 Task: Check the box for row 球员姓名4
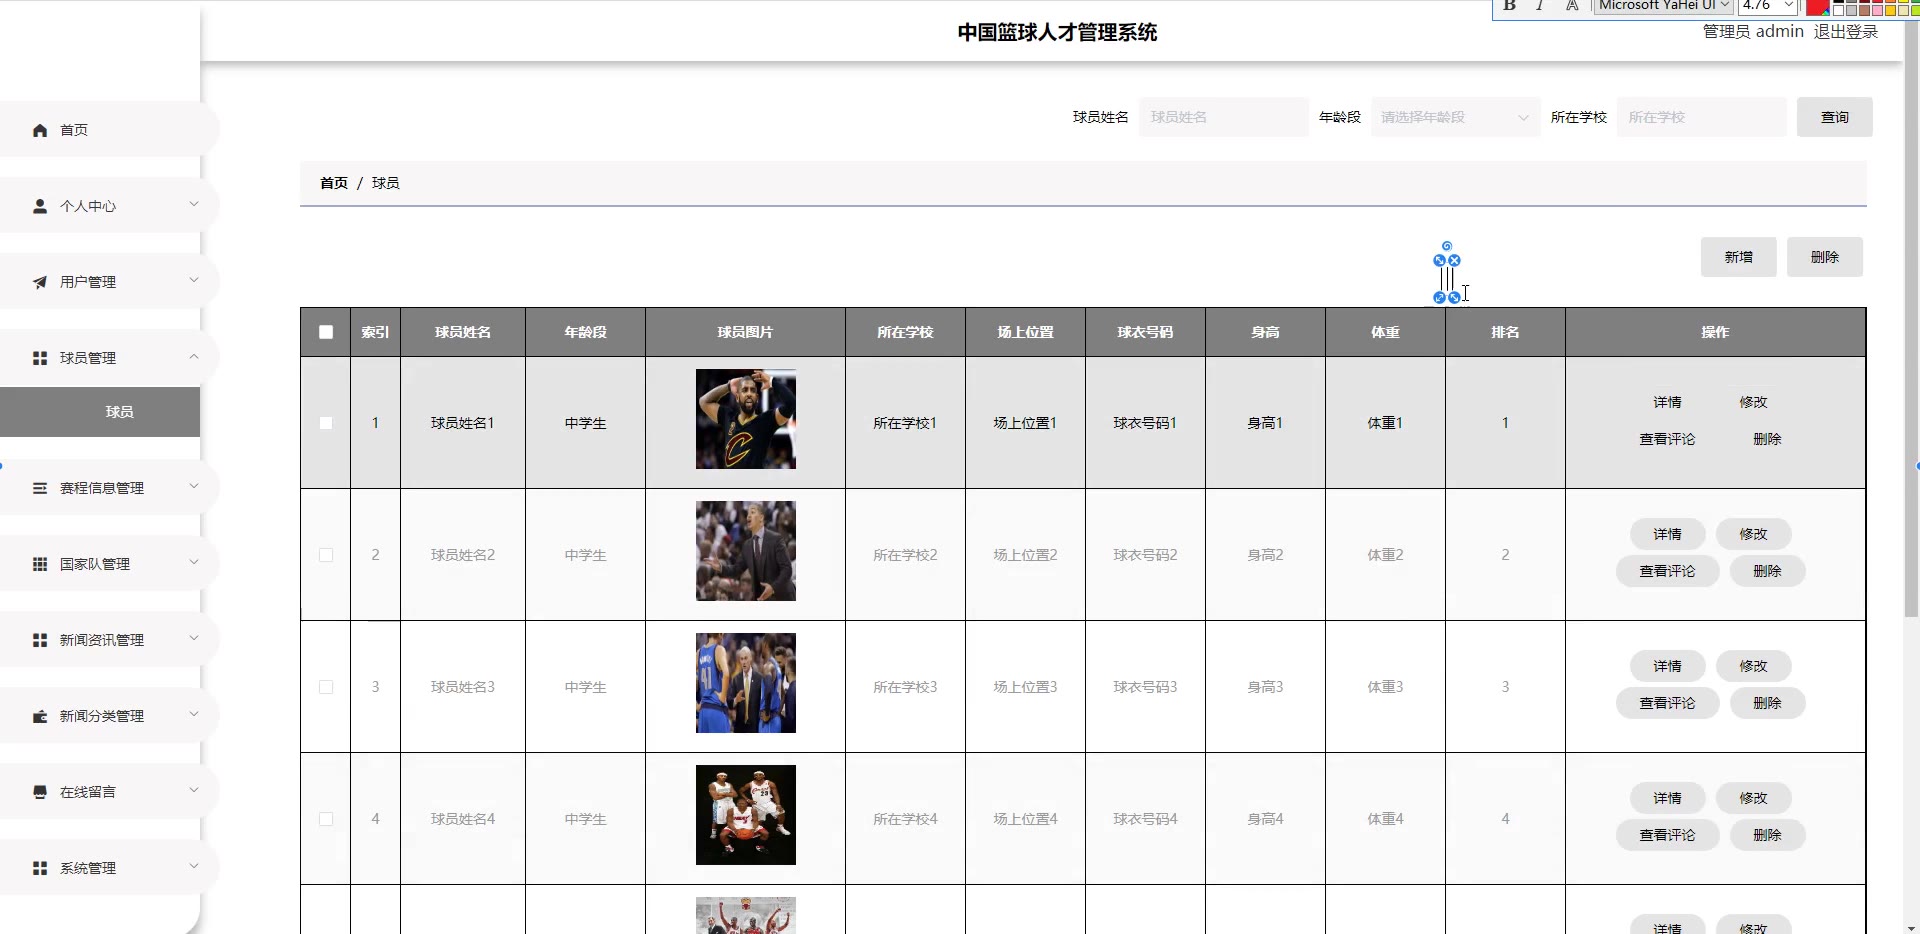[326, 819]
